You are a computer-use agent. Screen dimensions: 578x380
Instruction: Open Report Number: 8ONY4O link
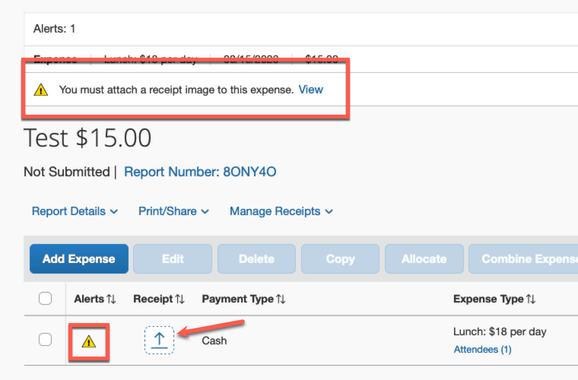(200, 172)
